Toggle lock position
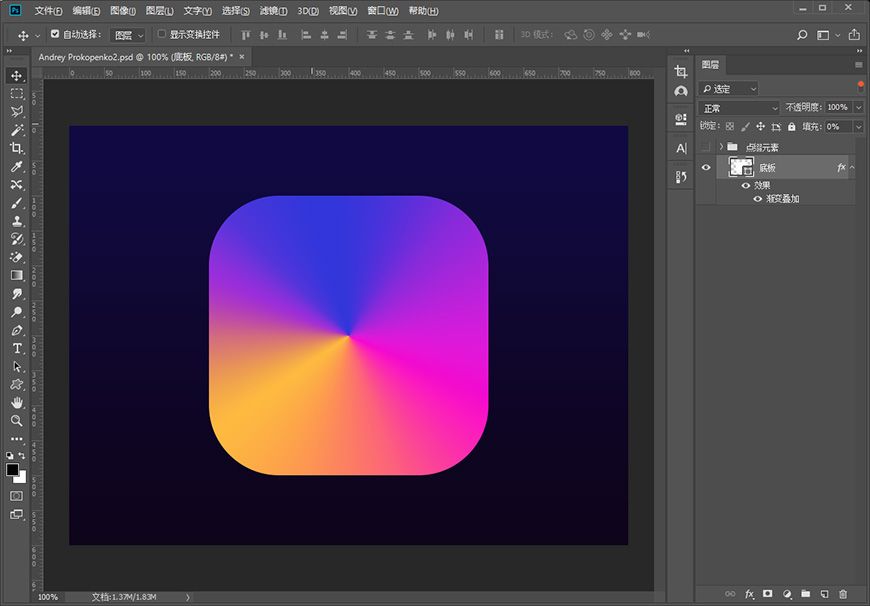This screenshot has height=606, width=870. point(760,127)
